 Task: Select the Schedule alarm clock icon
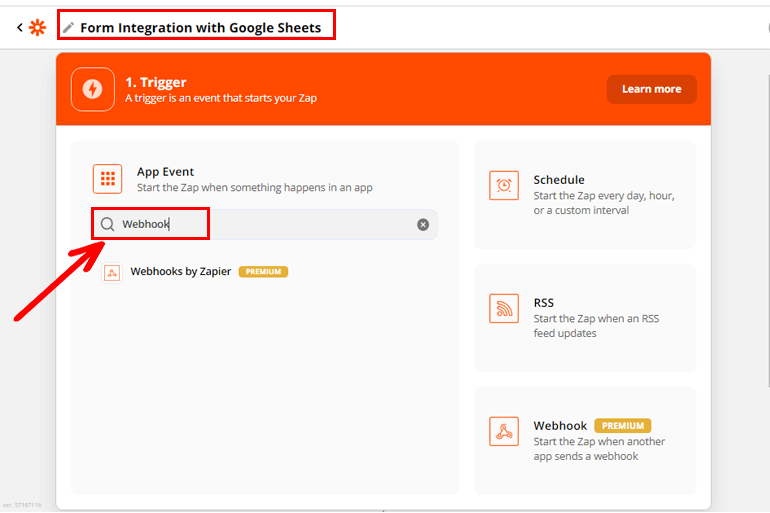pyautogui.click(x=504, y=186)
